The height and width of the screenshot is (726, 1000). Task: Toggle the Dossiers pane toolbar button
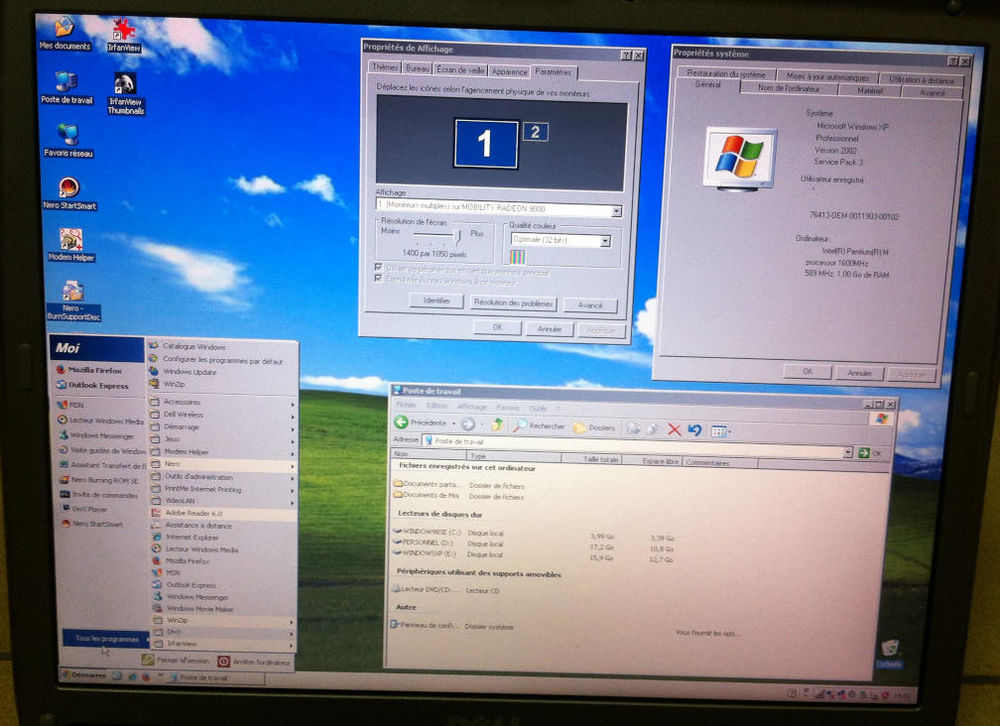tap(594, 427)
